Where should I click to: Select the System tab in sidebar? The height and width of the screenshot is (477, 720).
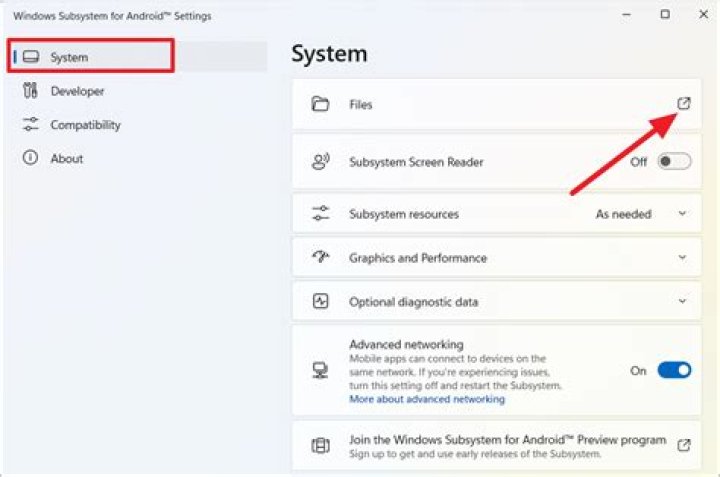coord(69,57)
